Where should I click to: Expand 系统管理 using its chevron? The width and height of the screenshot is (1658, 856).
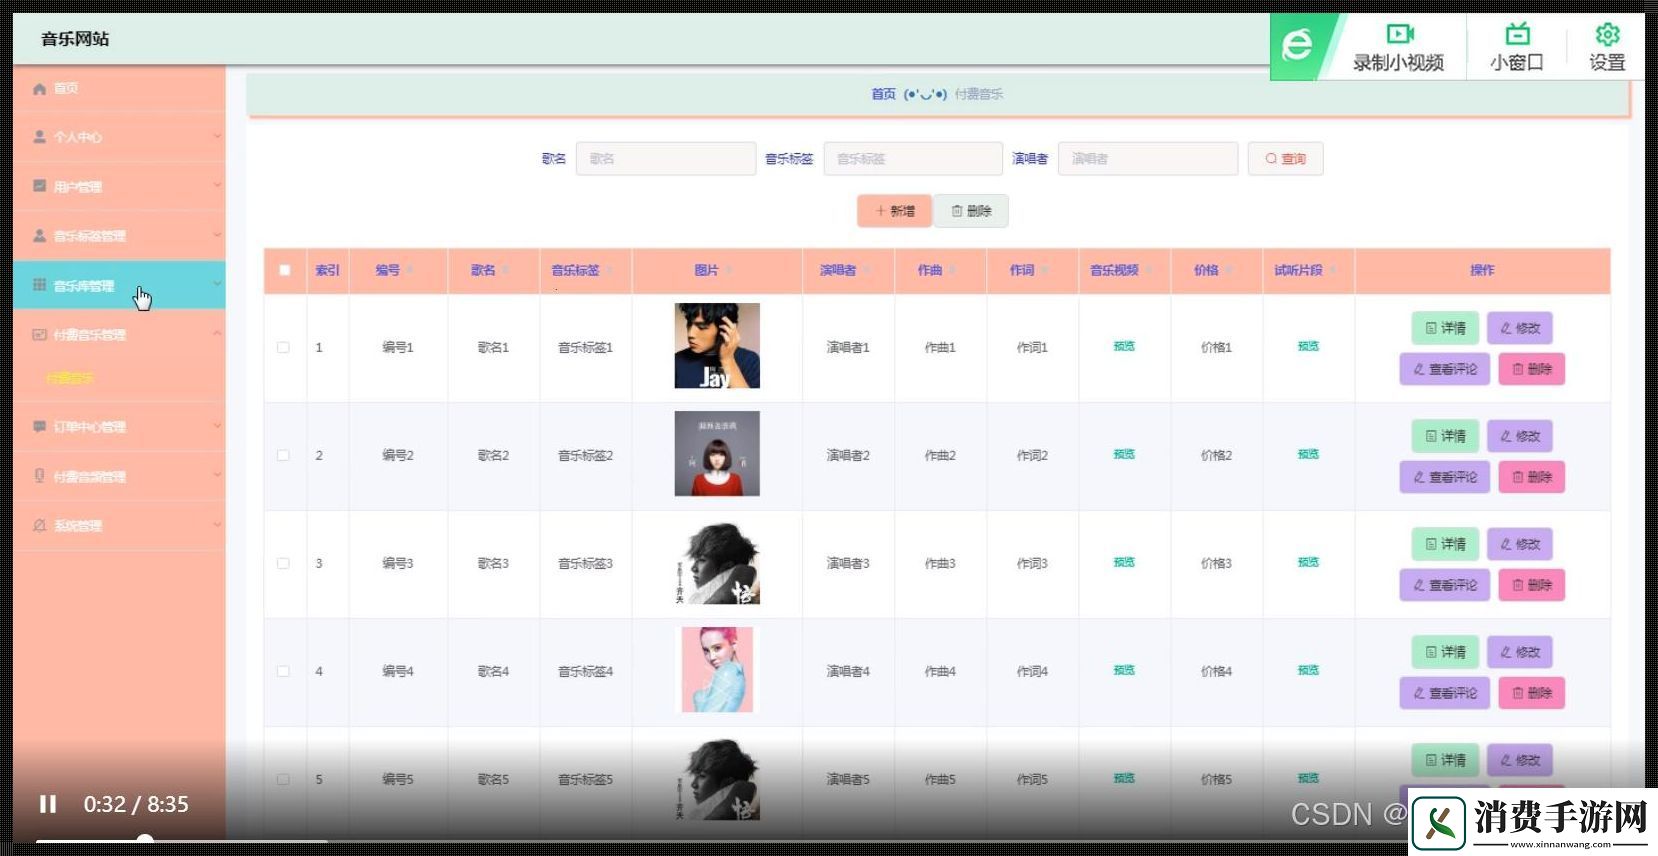[217, 525]
